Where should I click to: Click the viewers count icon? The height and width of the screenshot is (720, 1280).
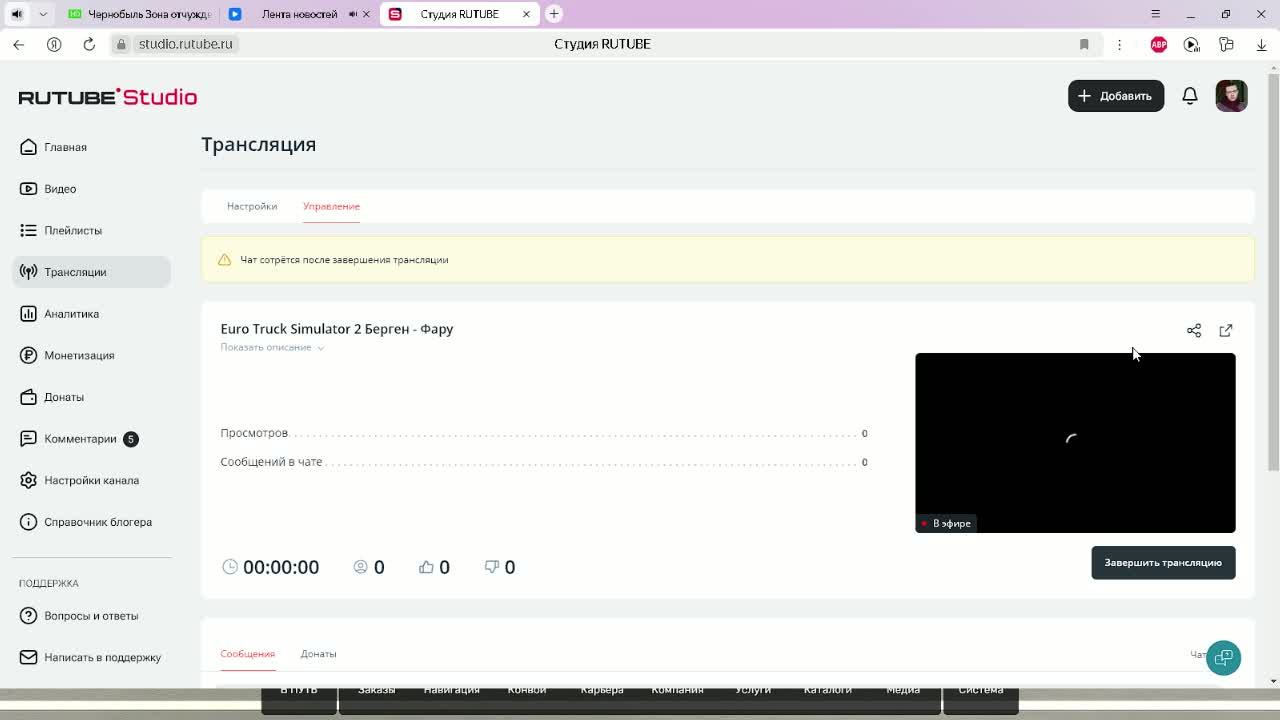(361, 567)
